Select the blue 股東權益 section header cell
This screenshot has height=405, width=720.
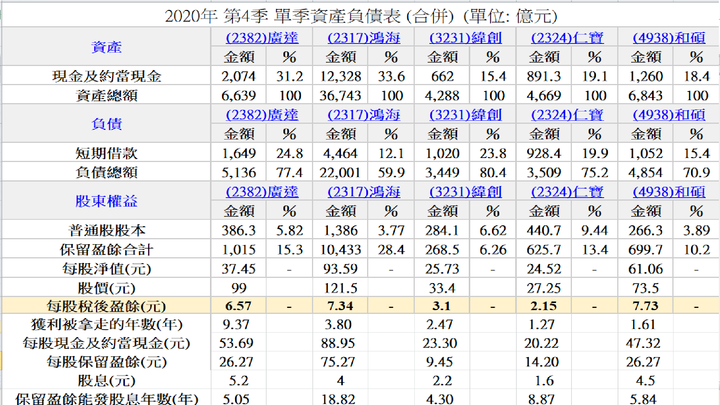(107, 201)
